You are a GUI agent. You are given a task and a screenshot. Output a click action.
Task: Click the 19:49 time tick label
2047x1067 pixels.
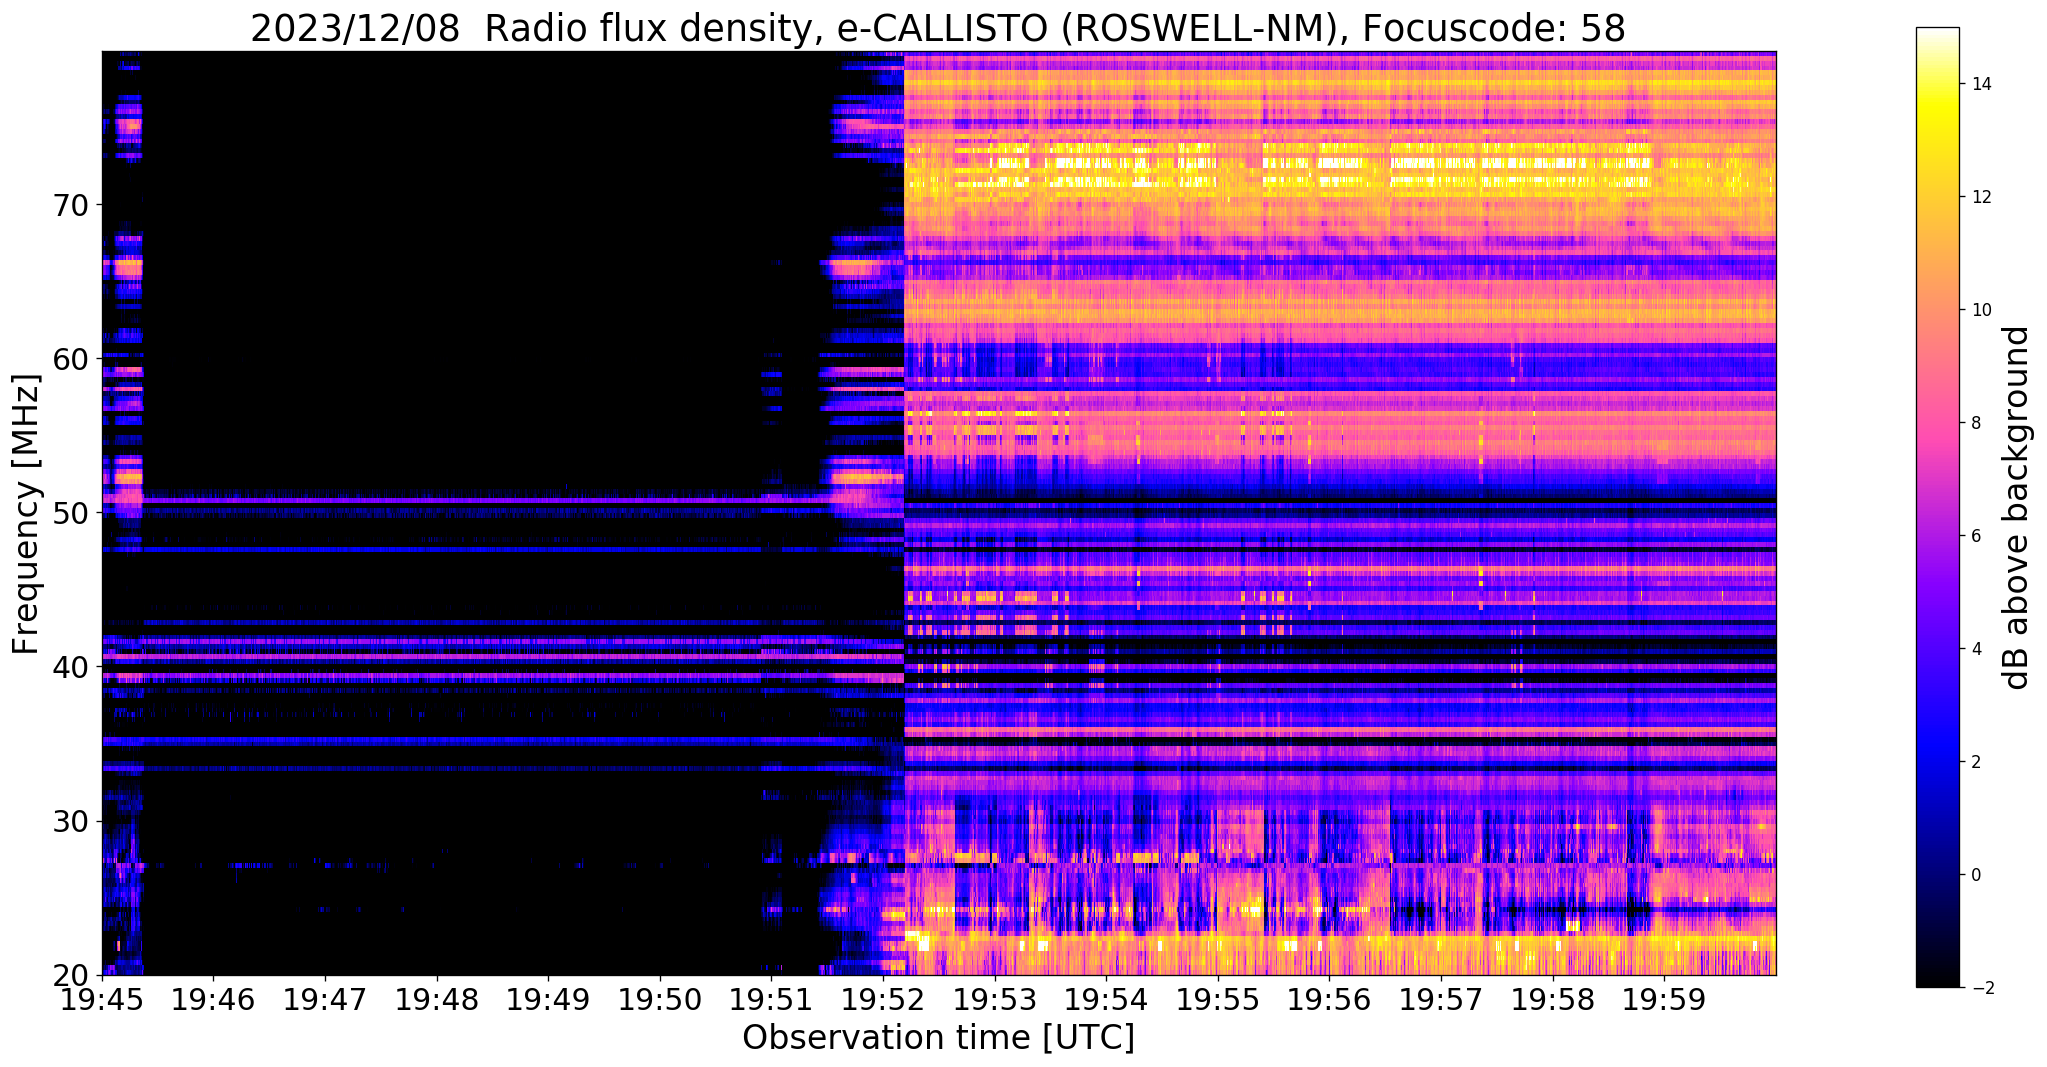(x=548, y=999)
